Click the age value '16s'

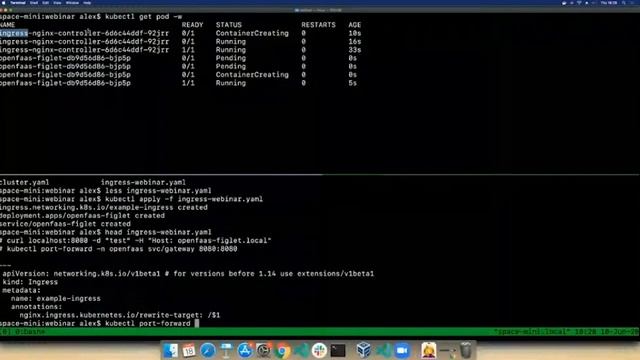[355, 42]
